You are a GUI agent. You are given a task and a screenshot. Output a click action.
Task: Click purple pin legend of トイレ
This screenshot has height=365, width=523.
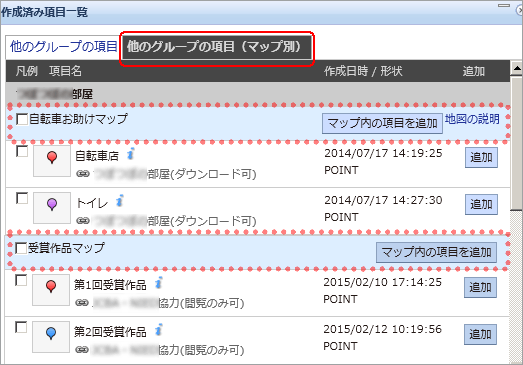(x=52, y=208)
